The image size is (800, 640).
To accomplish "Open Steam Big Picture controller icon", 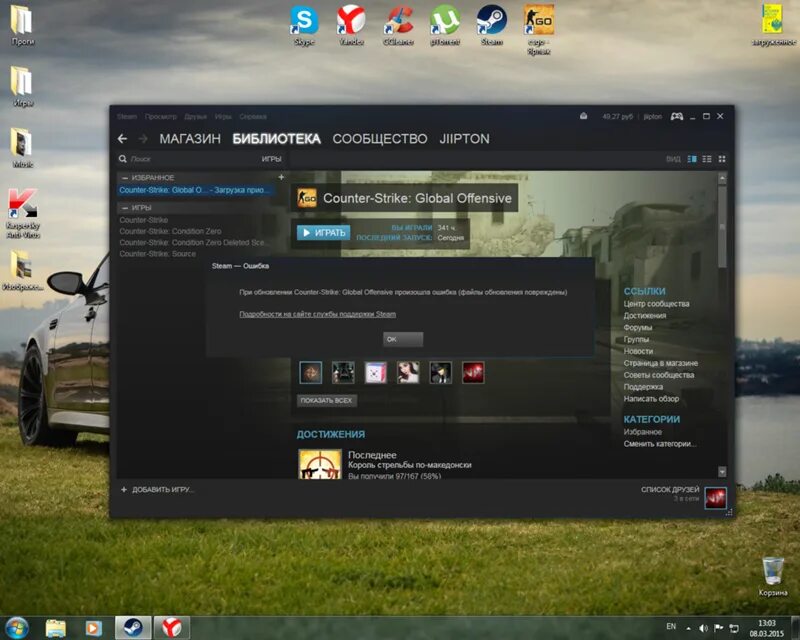I will tap(677, 116).
